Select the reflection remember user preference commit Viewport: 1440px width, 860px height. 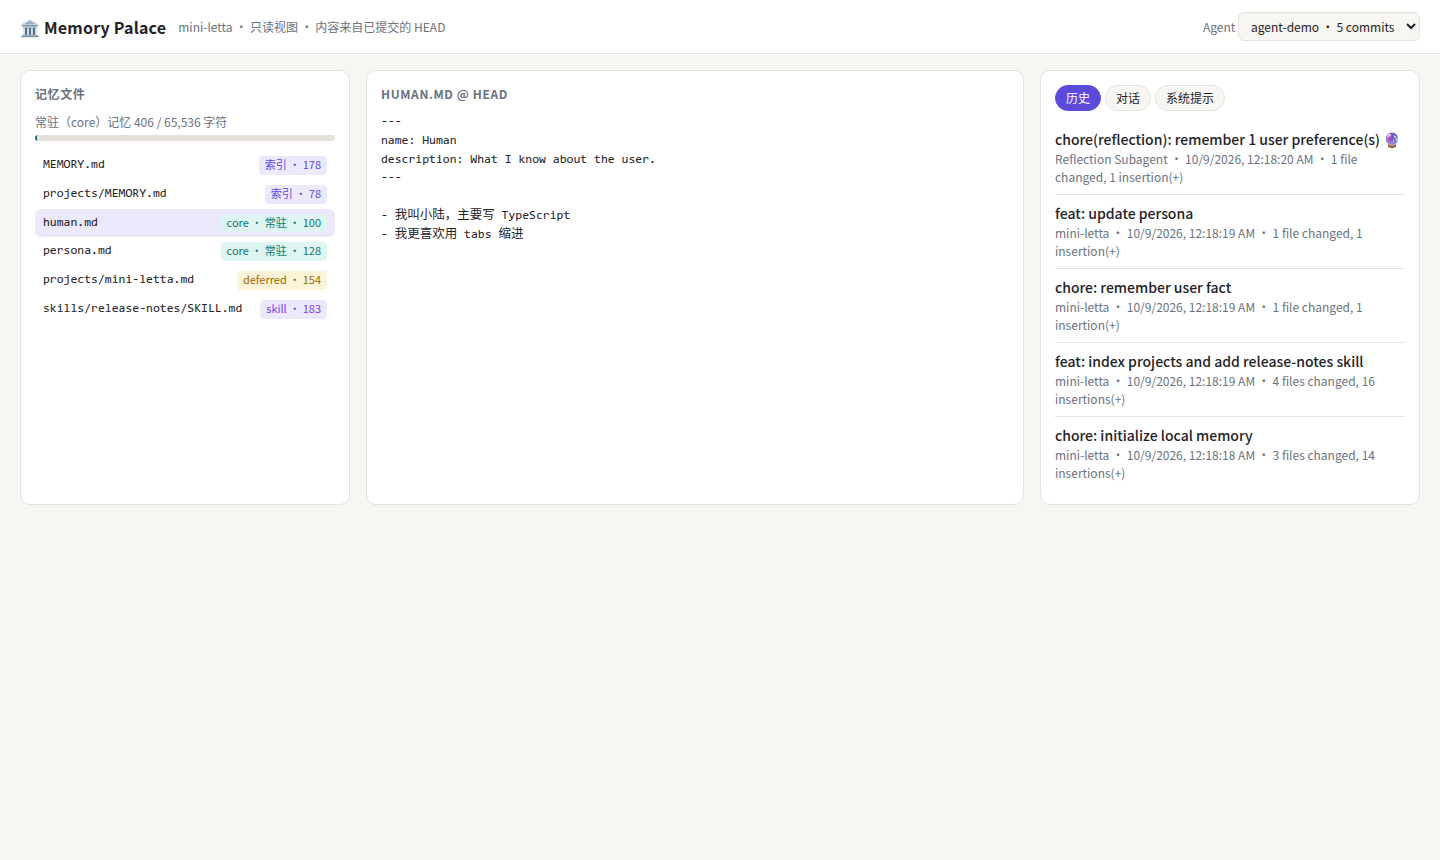pyautogui.click(x=1230, y=158)
